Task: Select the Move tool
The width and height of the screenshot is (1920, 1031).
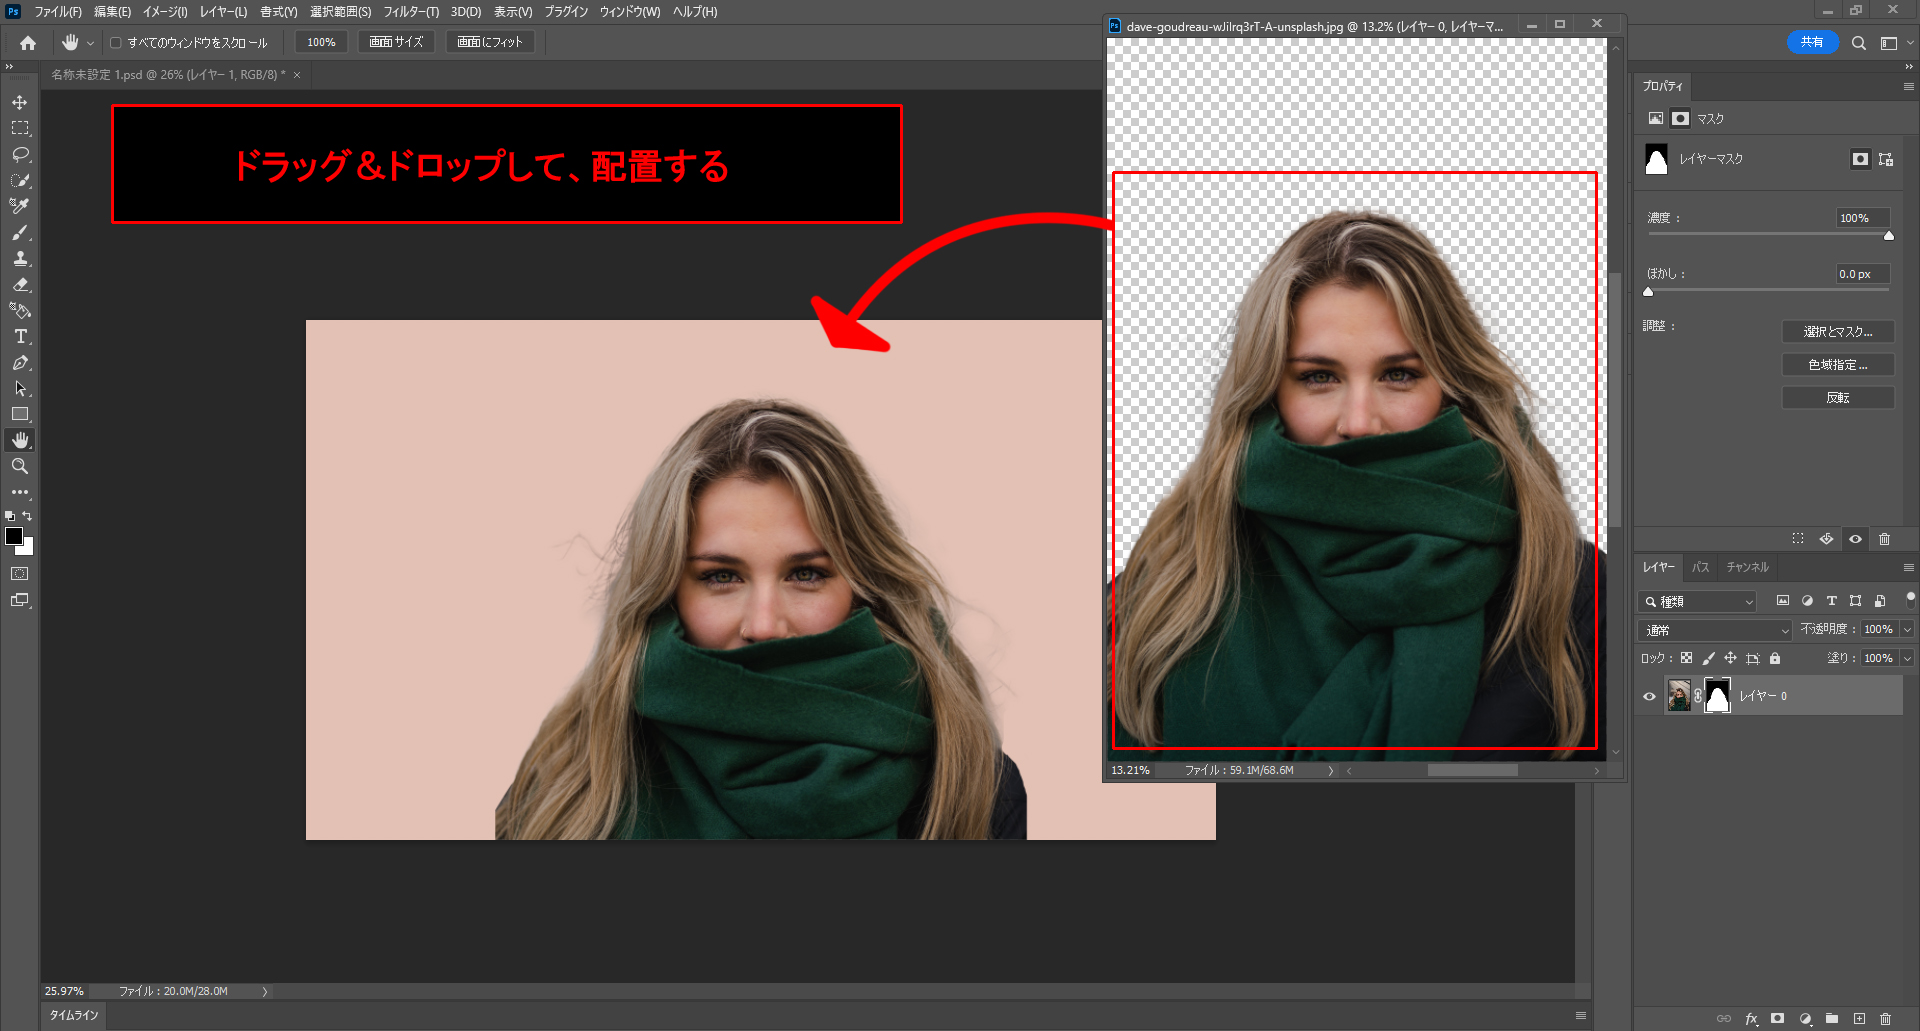Action: tap(20, 103)
